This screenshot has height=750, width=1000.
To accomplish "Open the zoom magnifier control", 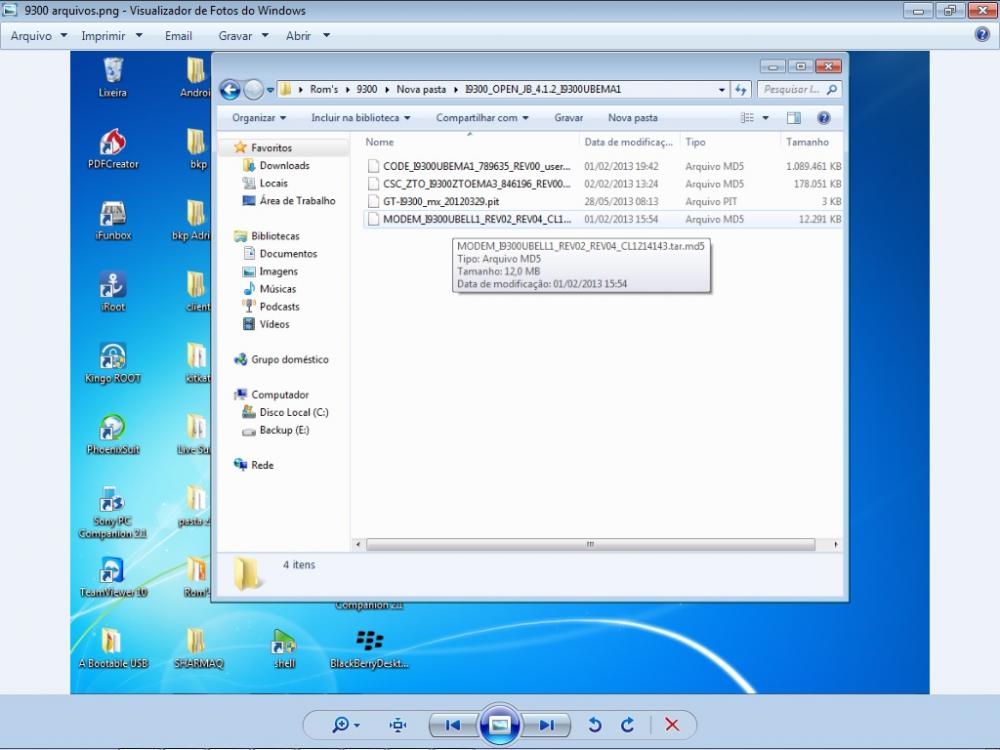I will 345,725.
